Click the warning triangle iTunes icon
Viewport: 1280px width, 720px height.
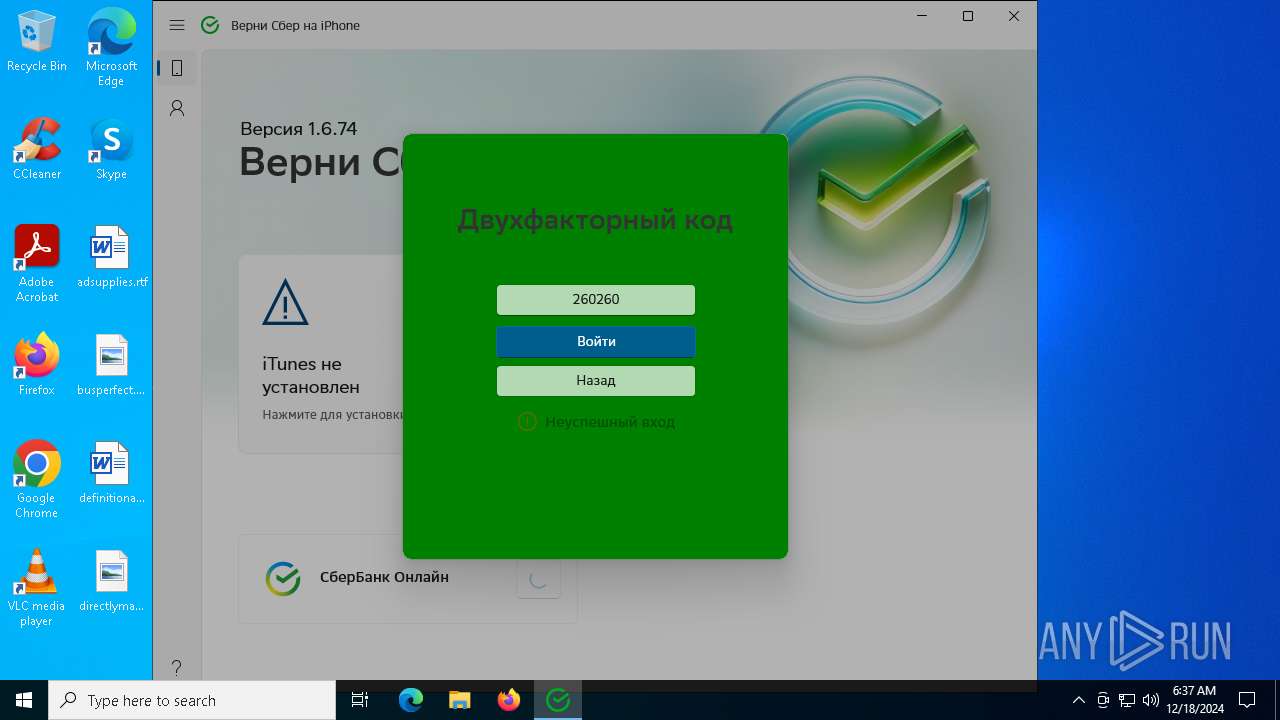tap(285, 302)
